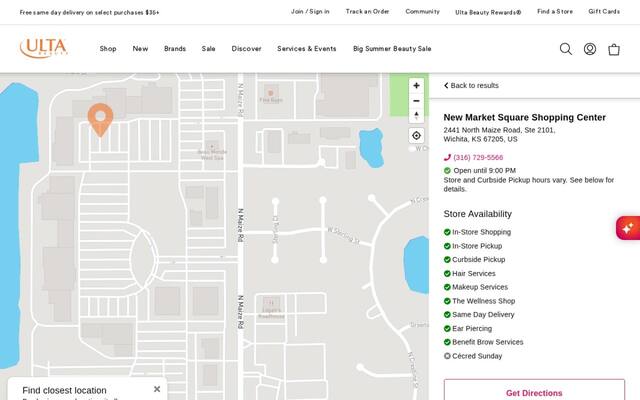
Task: Open the Services & Events menu
Action: (x=307, y=49)
